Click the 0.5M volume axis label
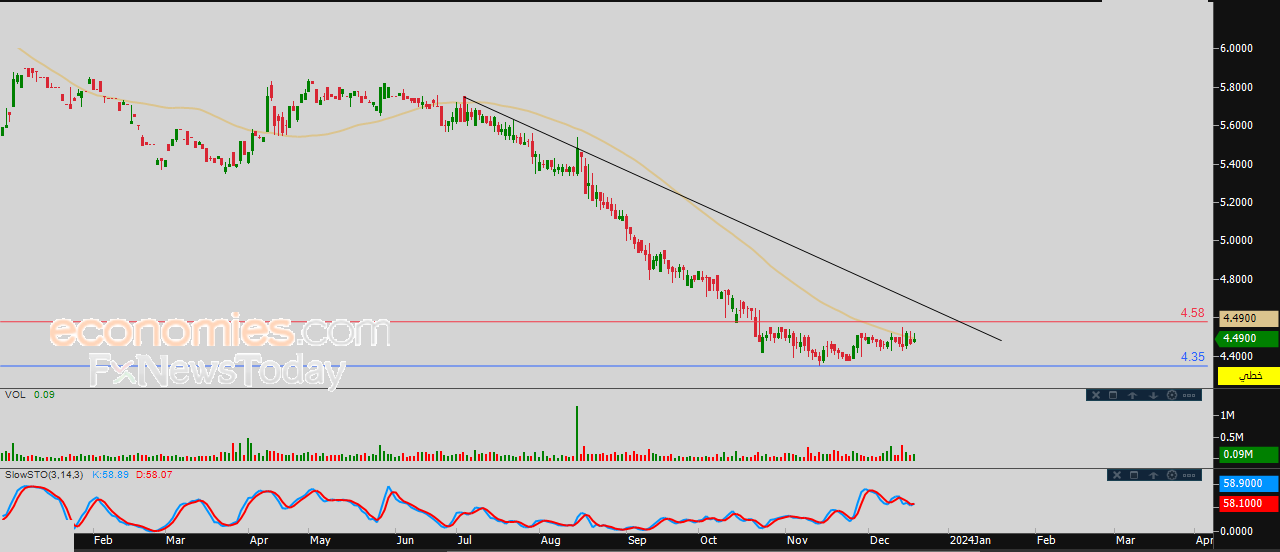Viewport: 1280px width, 552px height. [1231, 437]
